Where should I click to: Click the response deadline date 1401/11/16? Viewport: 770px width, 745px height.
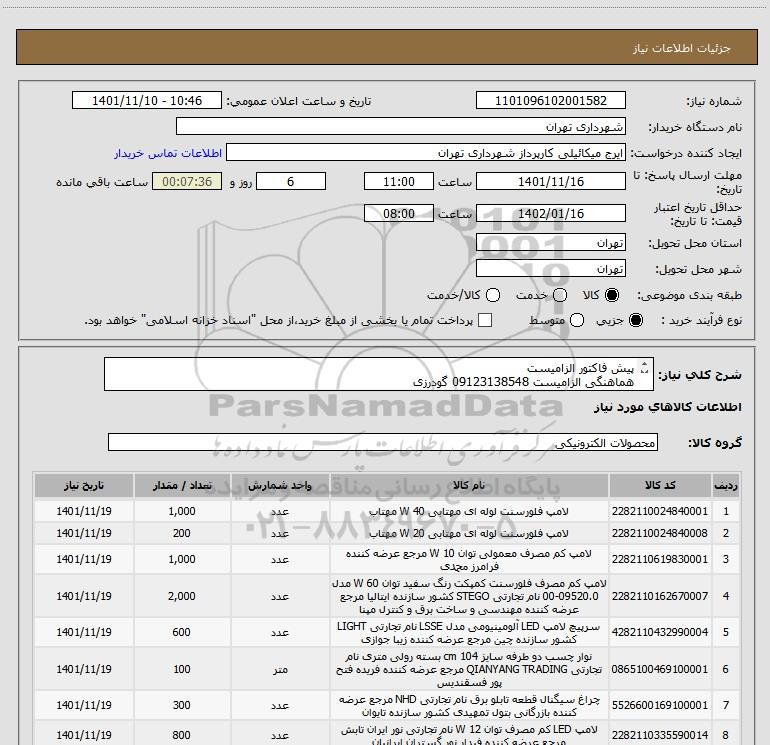tap(550, 181)
